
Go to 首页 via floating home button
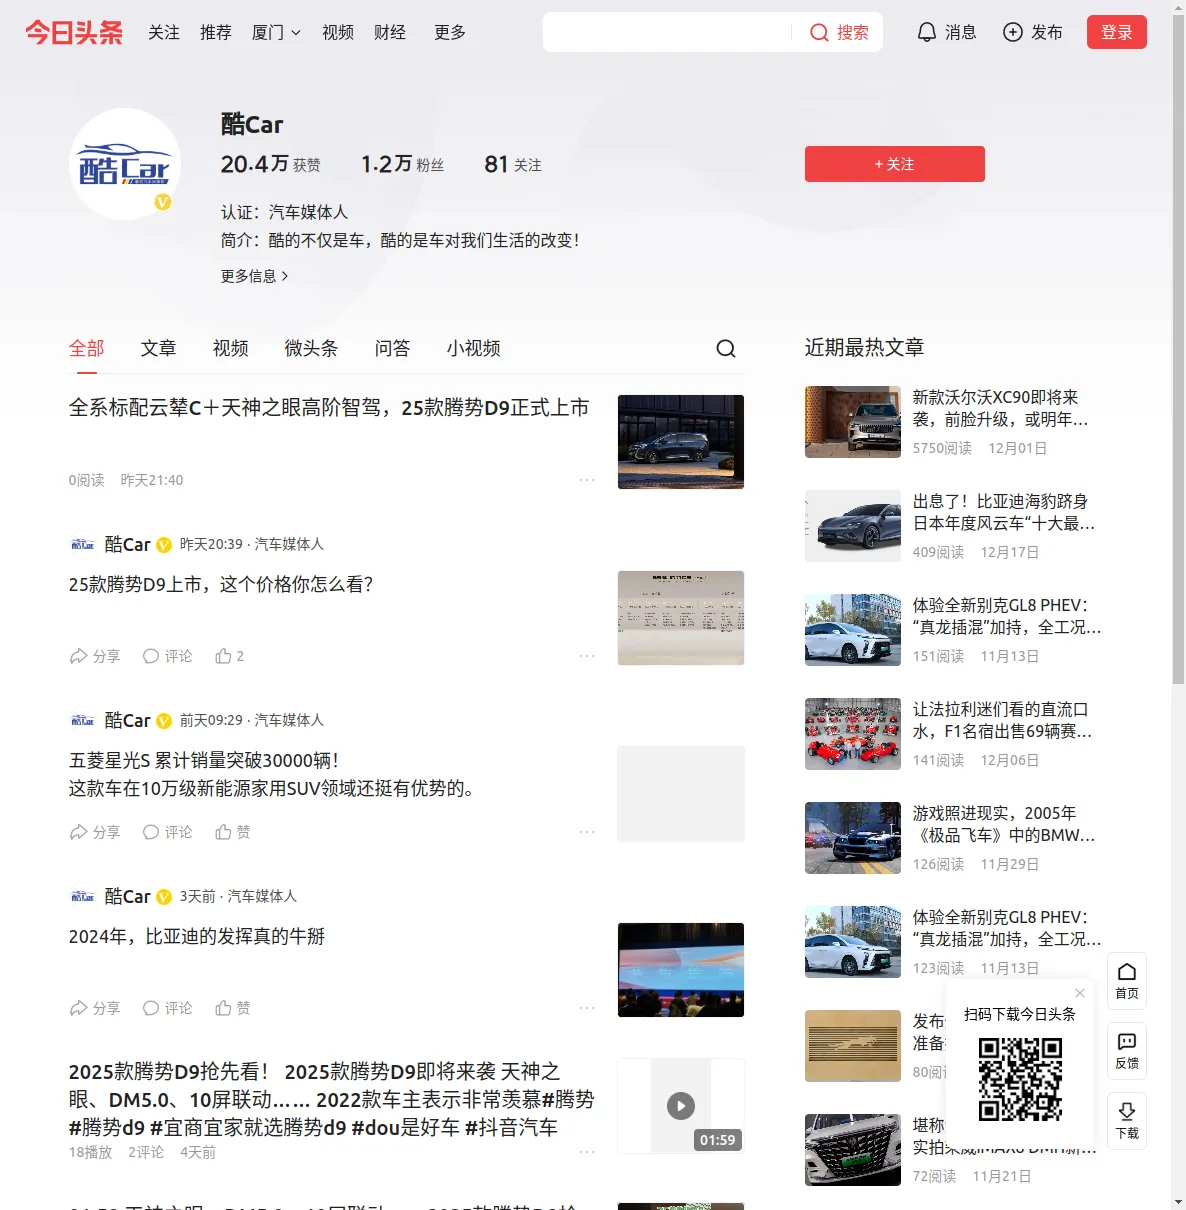tap(1127, 981)
